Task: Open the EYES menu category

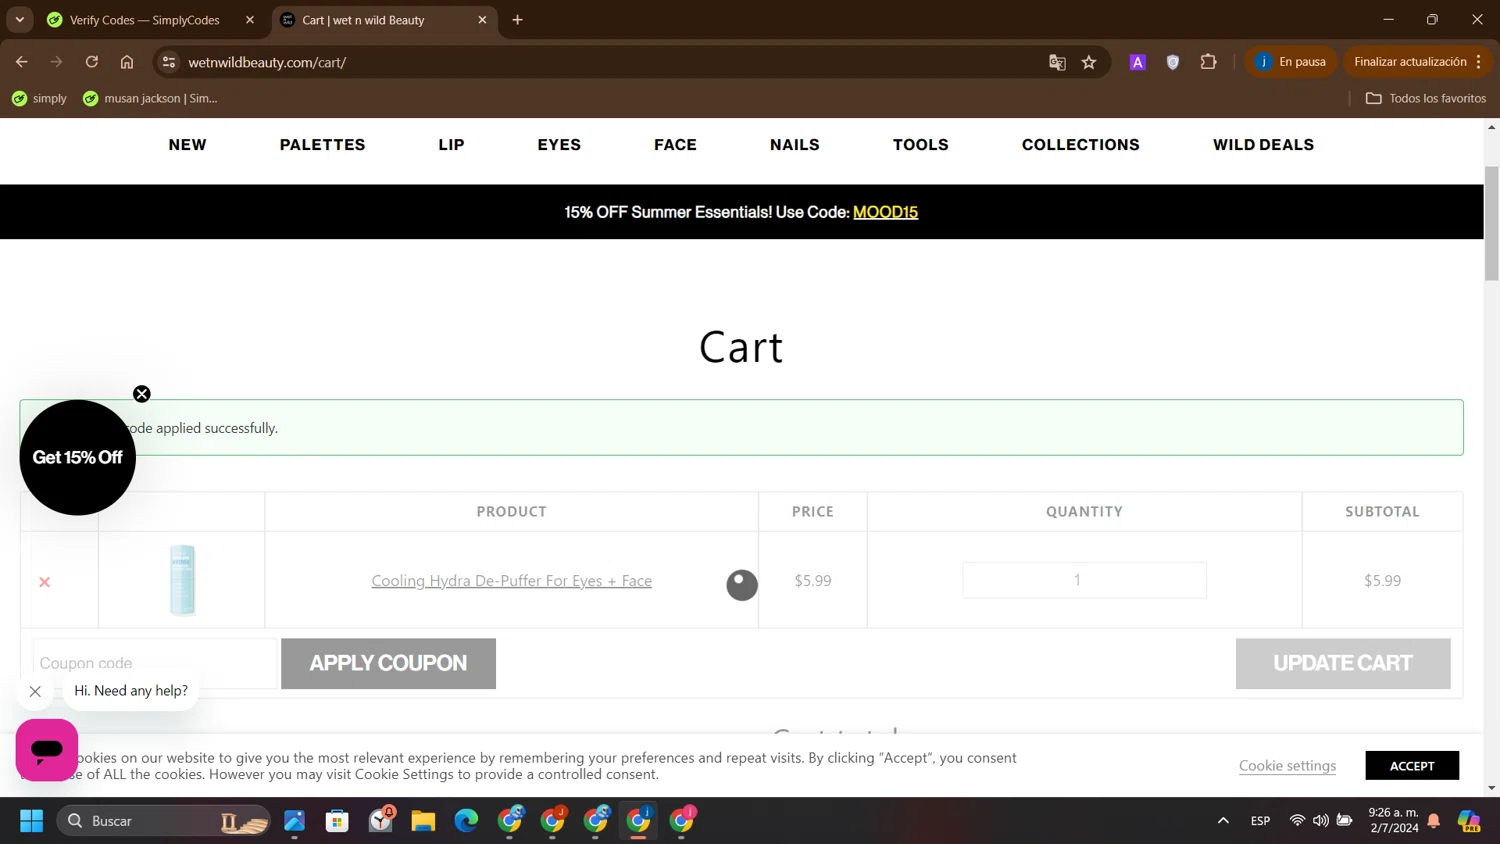Action: coord(559,145)
